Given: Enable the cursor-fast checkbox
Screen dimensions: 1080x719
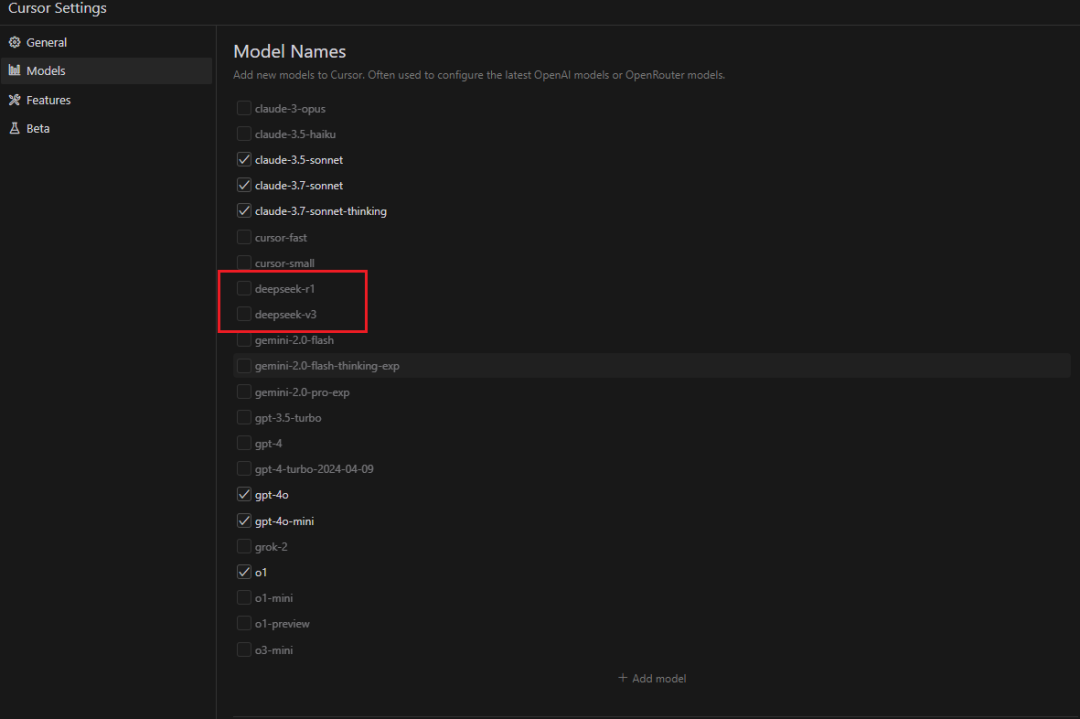Looking at the screenshot, I should click(x=244, y=237).
